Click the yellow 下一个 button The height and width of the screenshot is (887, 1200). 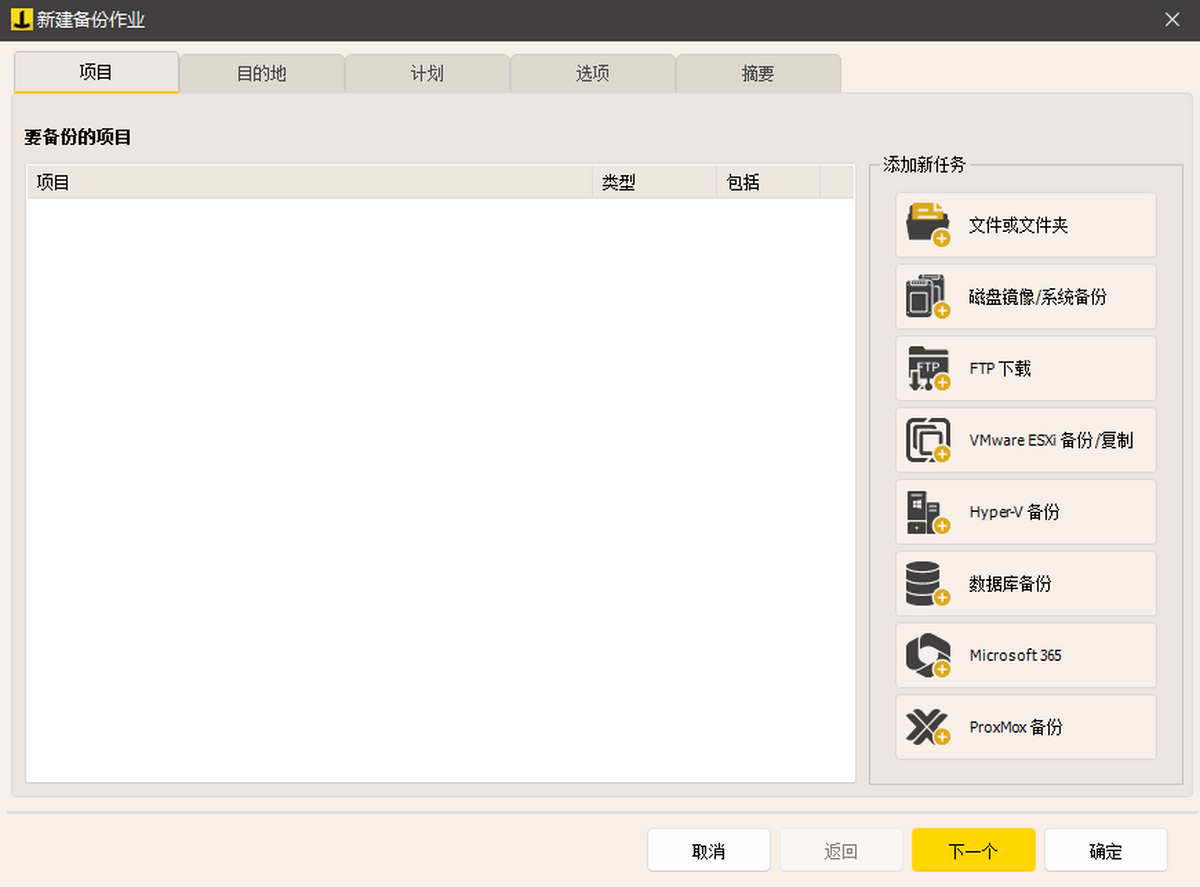pyautogui.click(x=973, y=851)
